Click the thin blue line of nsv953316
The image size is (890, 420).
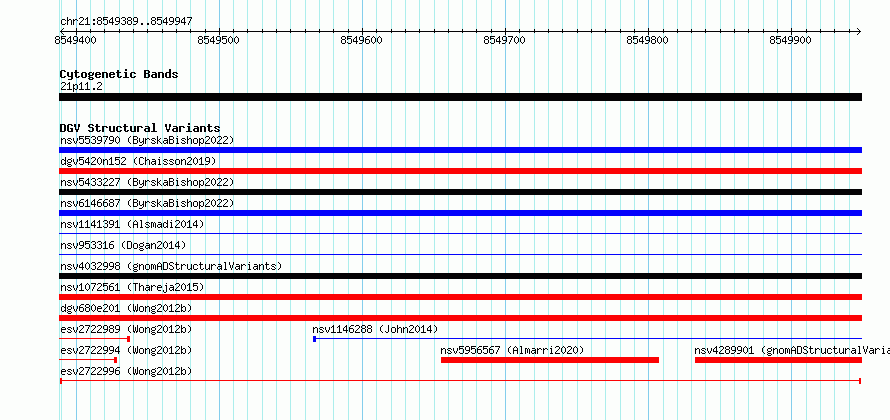460,254
